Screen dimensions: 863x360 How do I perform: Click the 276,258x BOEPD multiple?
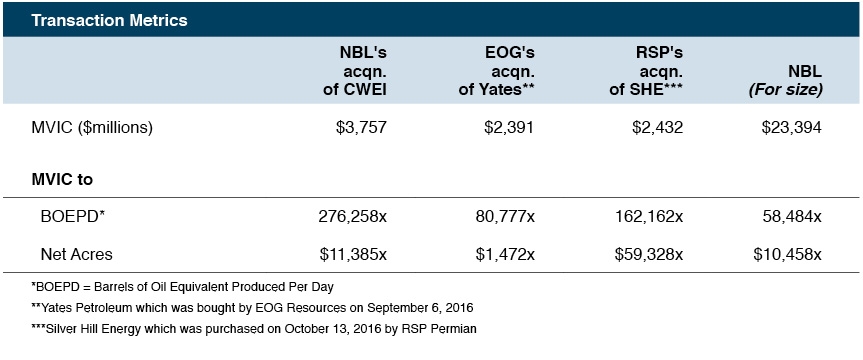pos(353,216)
